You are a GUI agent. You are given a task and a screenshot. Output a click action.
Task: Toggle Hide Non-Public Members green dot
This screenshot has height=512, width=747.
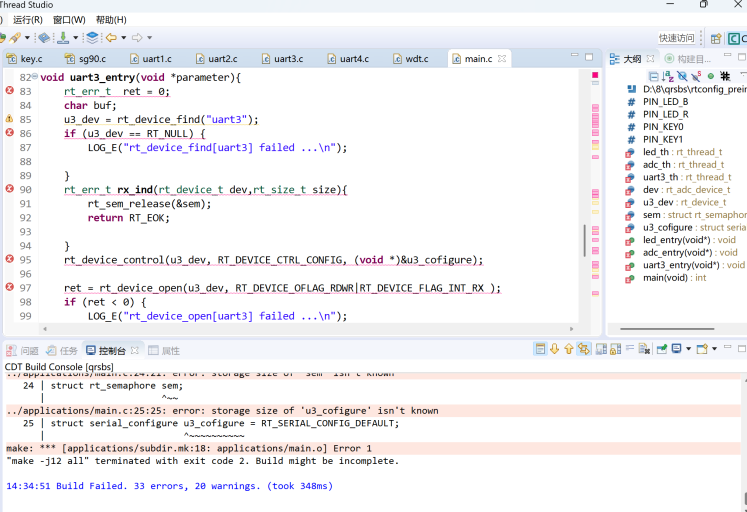pyautogui.click(x=711, y=76)
